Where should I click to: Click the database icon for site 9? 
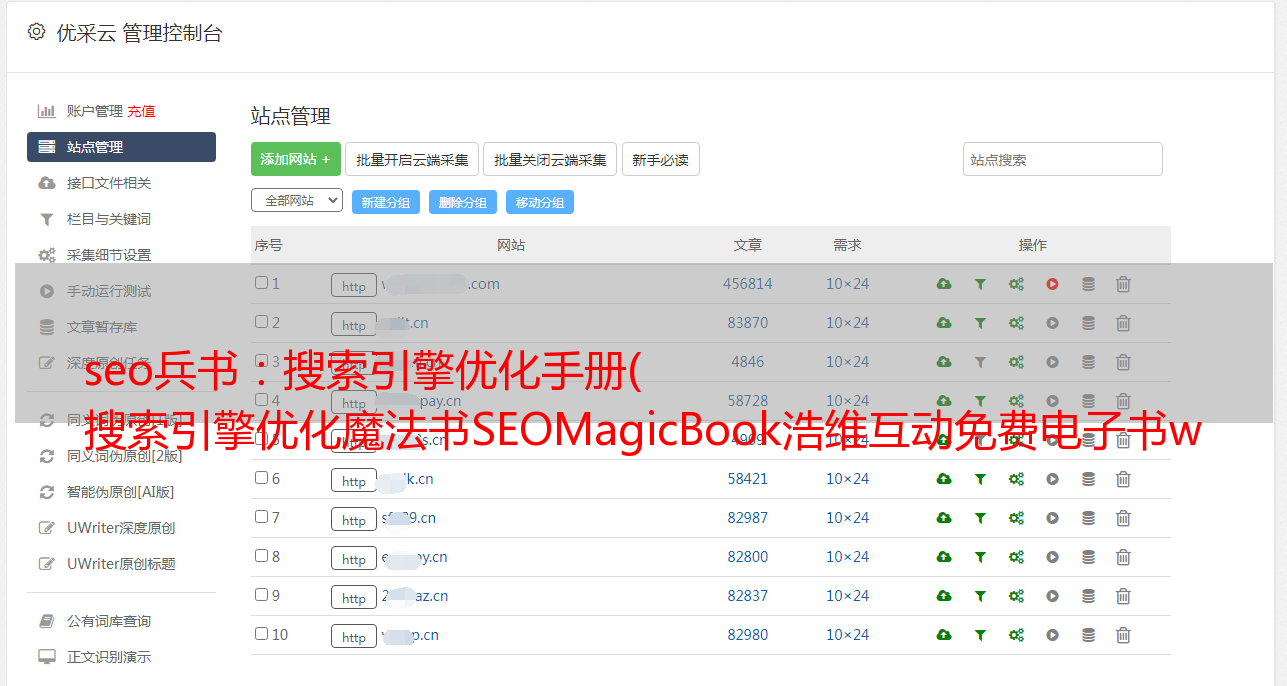tap(1088, 596)
